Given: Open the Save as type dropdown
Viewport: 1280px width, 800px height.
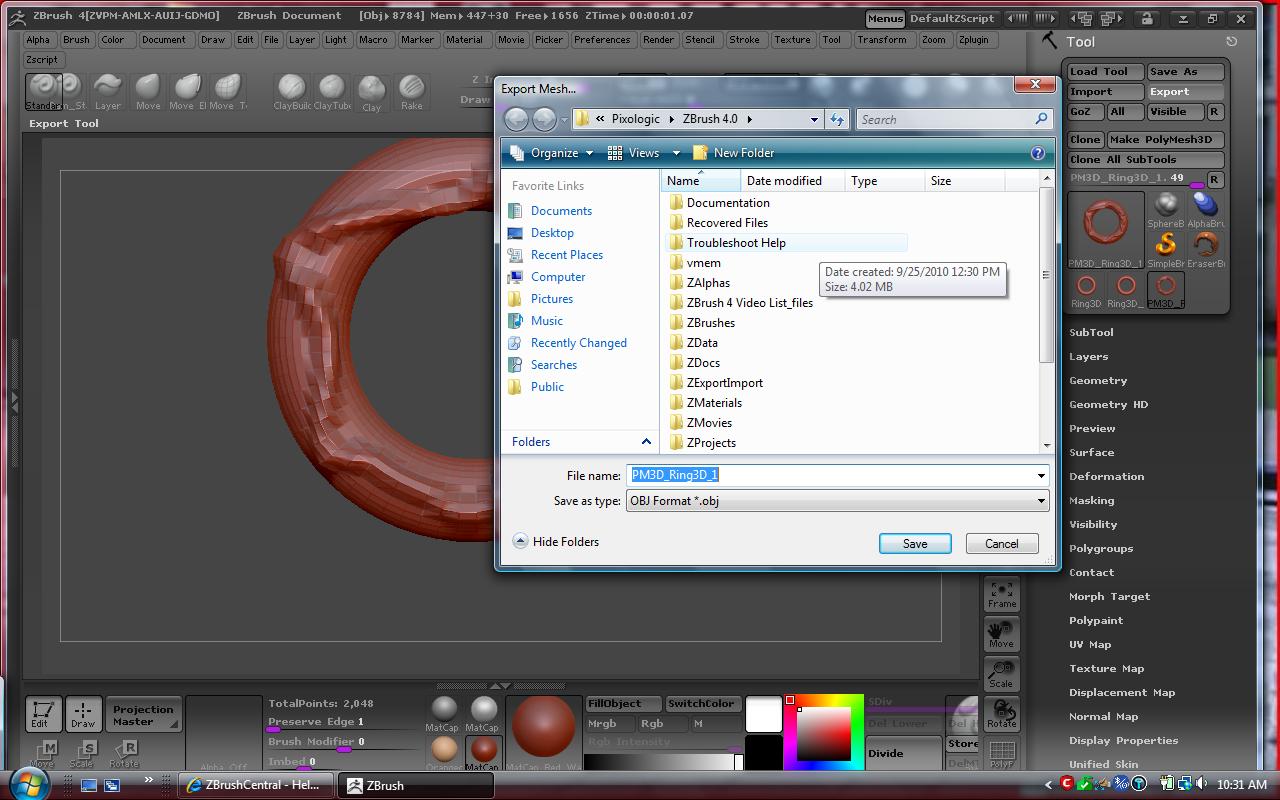Looking at the screenshot, I should (x=1041, y=501).
